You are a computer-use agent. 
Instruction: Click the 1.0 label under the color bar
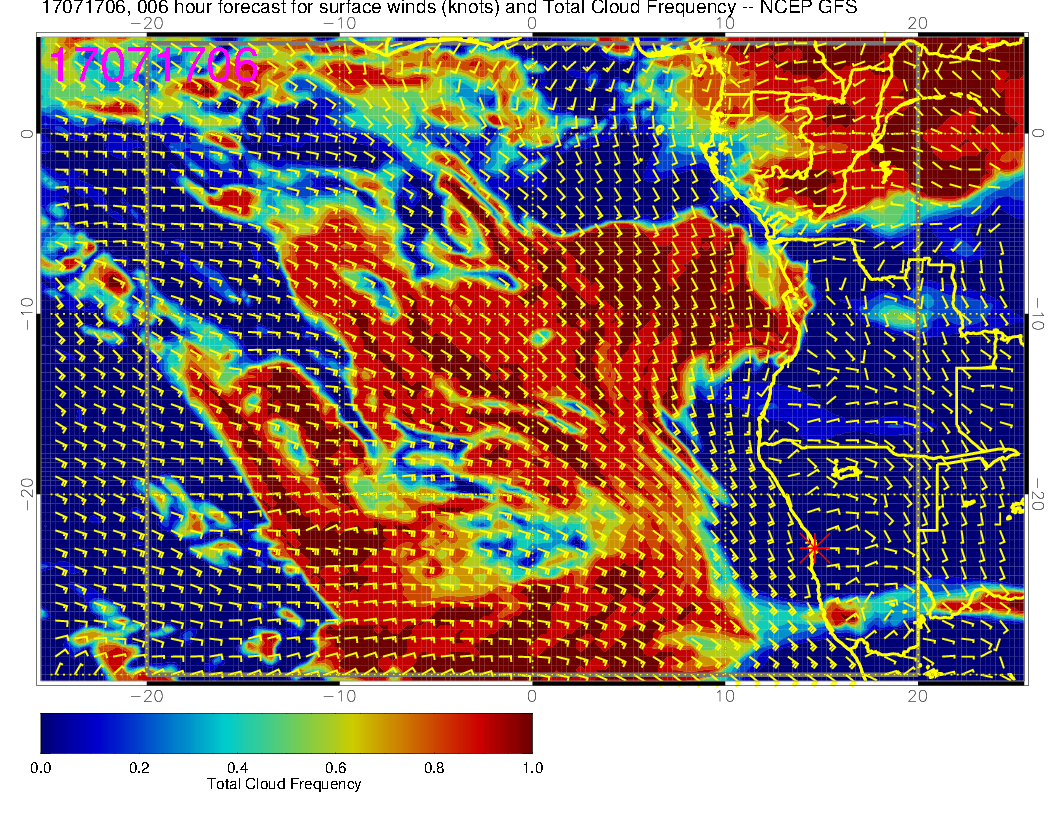(532, 768)
